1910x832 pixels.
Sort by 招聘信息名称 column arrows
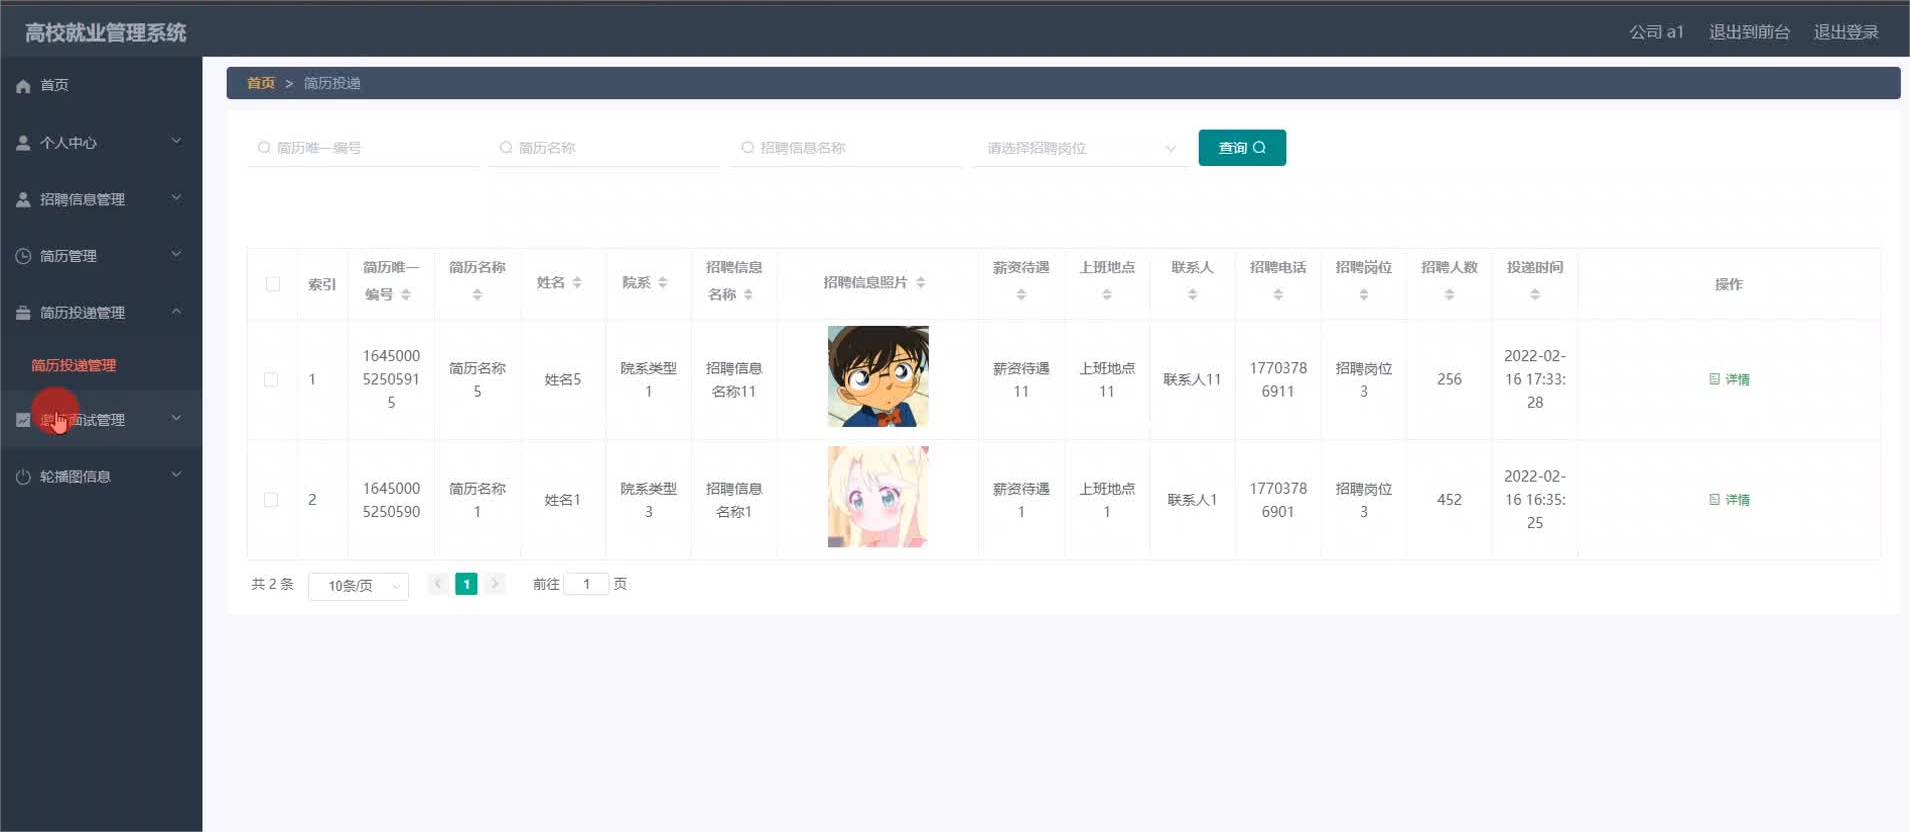pyautogui.click(x=748, y=295)
